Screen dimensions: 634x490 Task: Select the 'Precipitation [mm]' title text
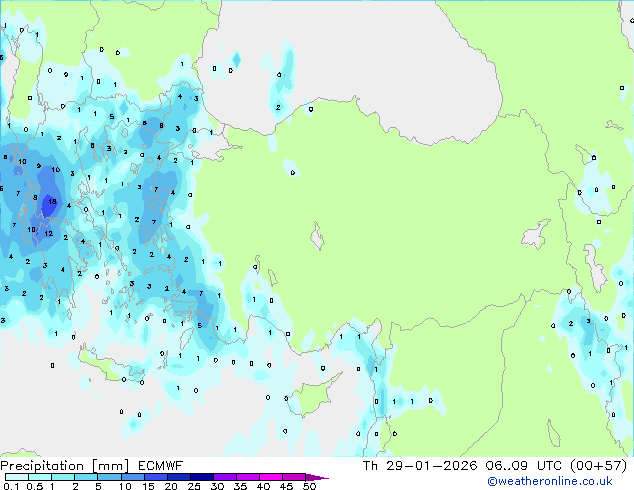pos(65,466)
